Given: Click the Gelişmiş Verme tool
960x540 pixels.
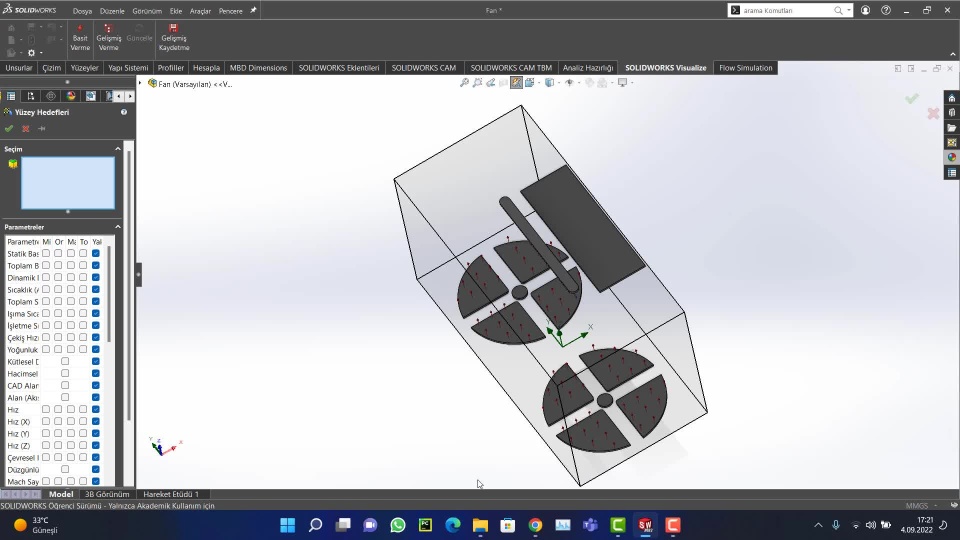Looking at the screenshot, I should pos(108,37).
